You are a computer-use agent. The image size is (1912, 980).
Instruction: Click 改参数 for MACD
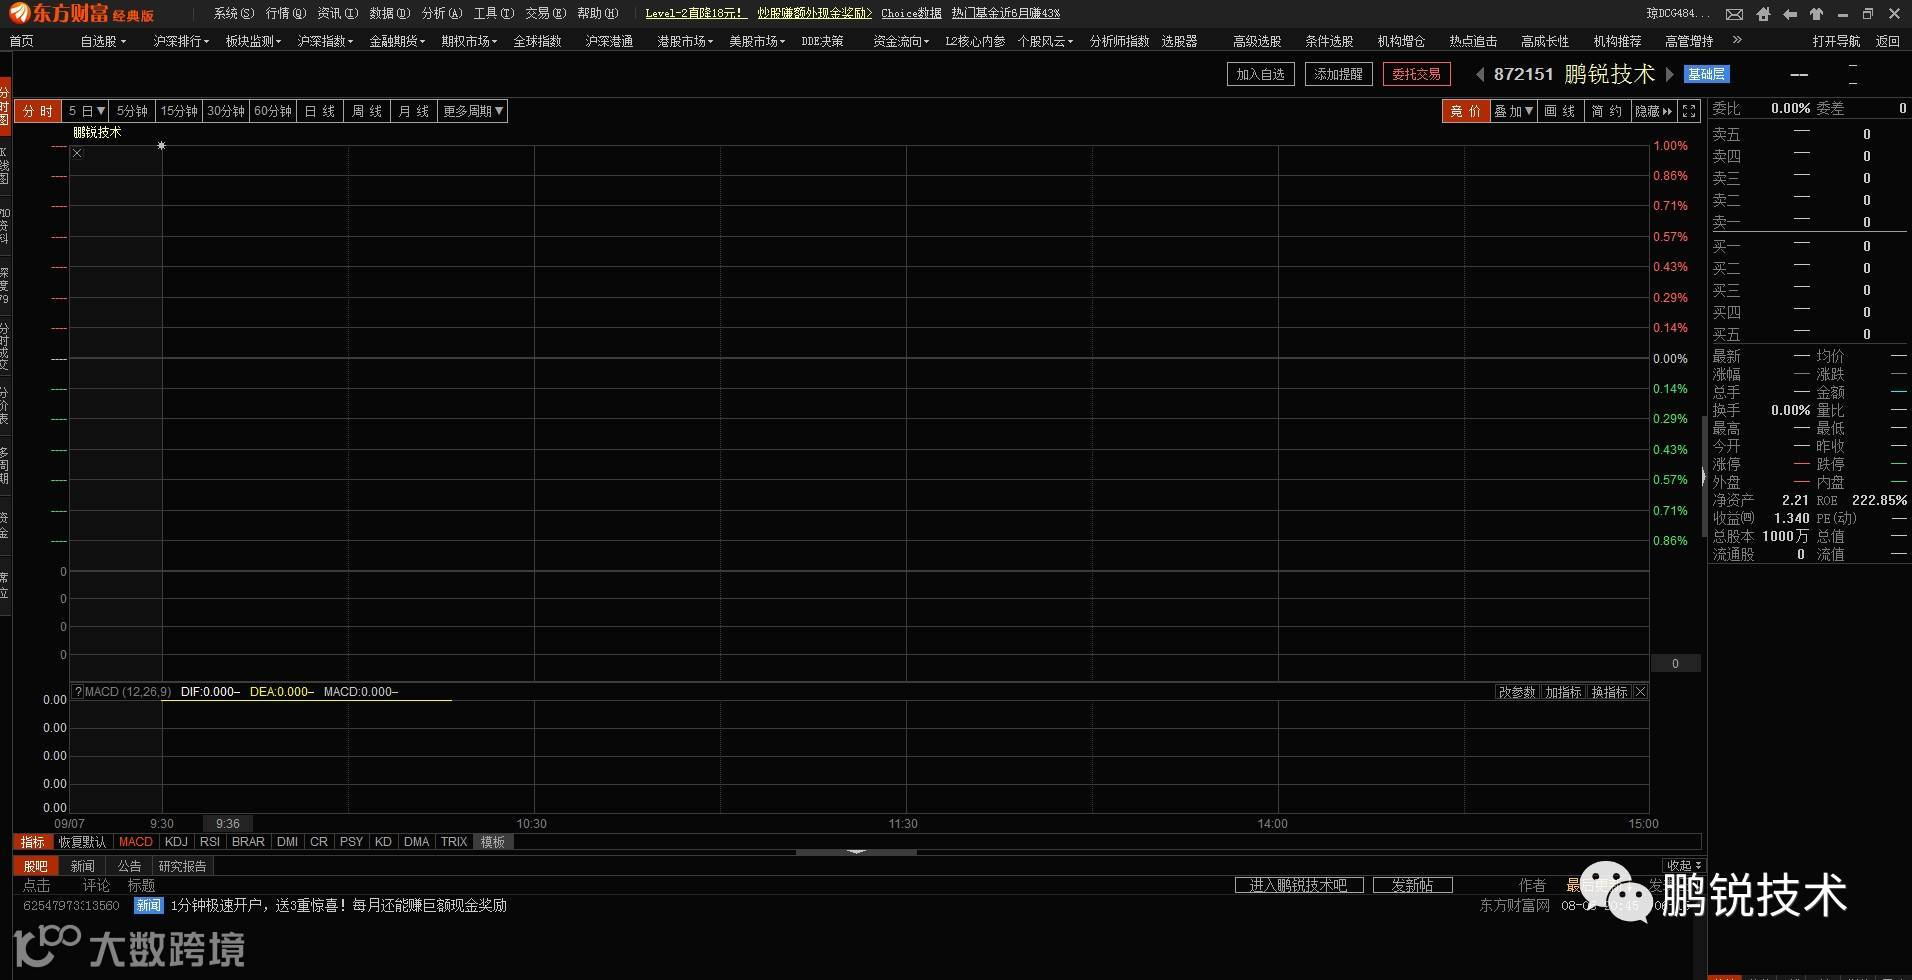pos(1516,692)
